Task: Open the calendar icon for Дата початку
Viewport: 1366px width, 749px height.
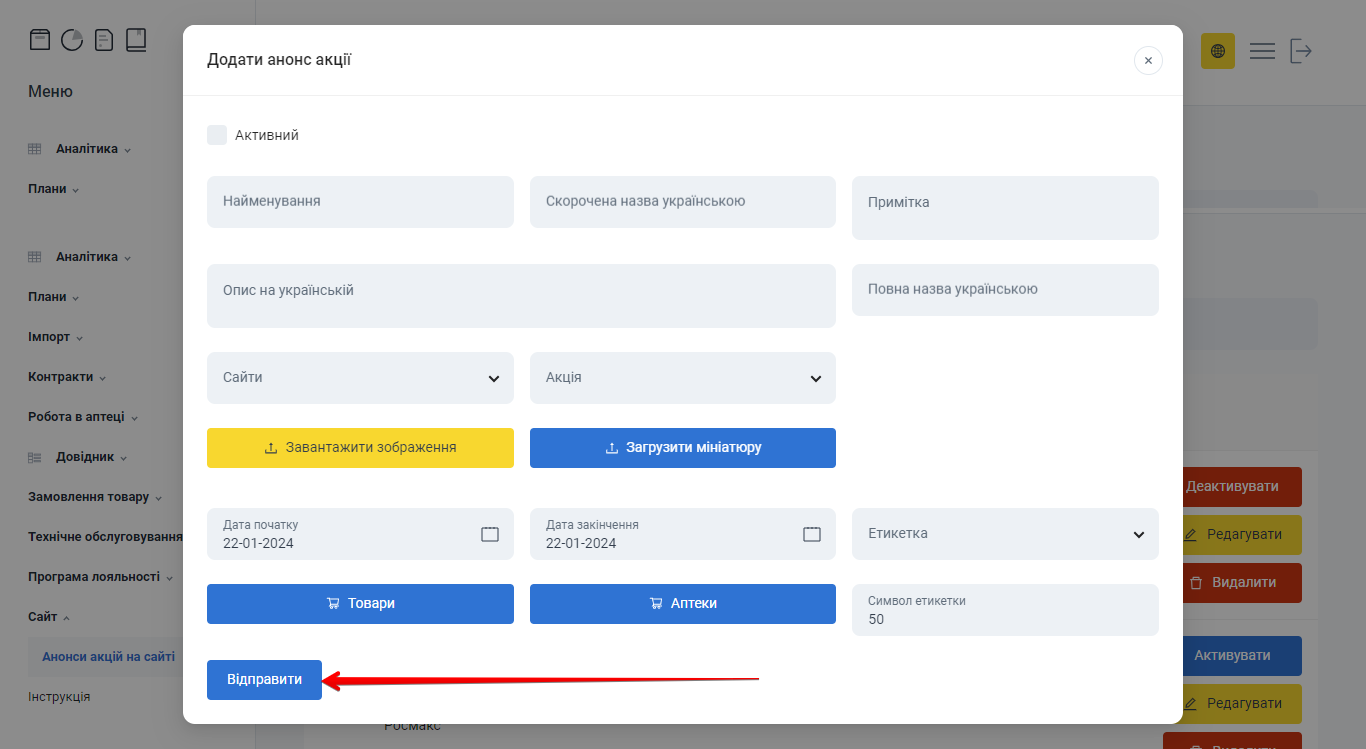Action: coord(490,534)
